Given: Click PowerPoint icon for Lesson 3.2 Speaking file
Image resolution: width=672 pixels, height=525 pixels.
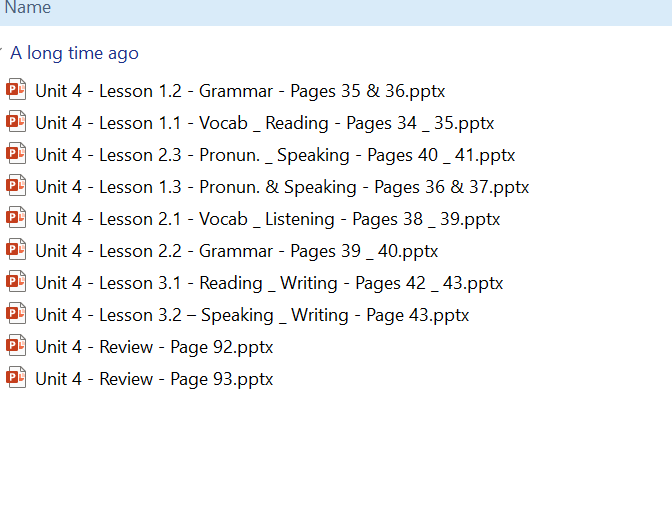Looking at the screenshot, I should (16, 315).
